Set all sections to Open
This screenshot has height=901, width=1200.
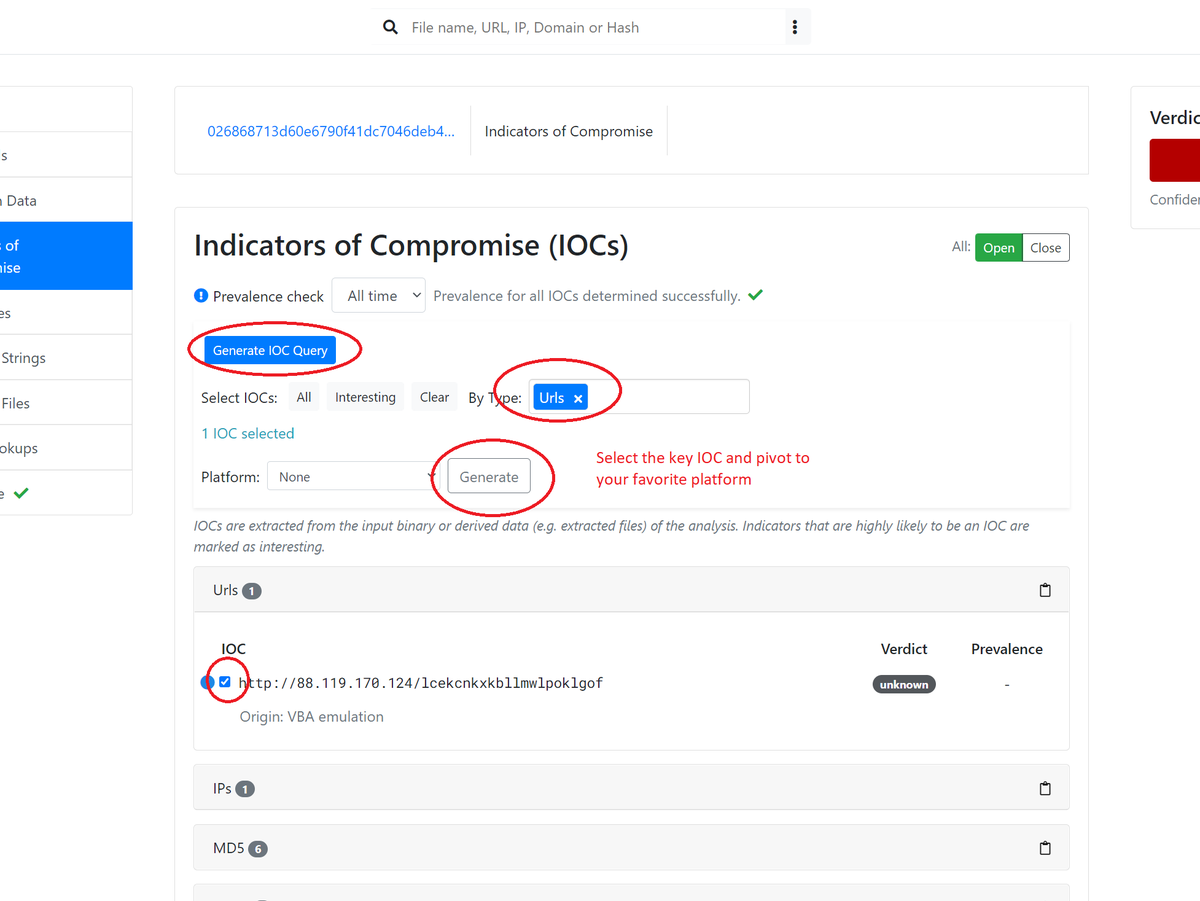999,248
